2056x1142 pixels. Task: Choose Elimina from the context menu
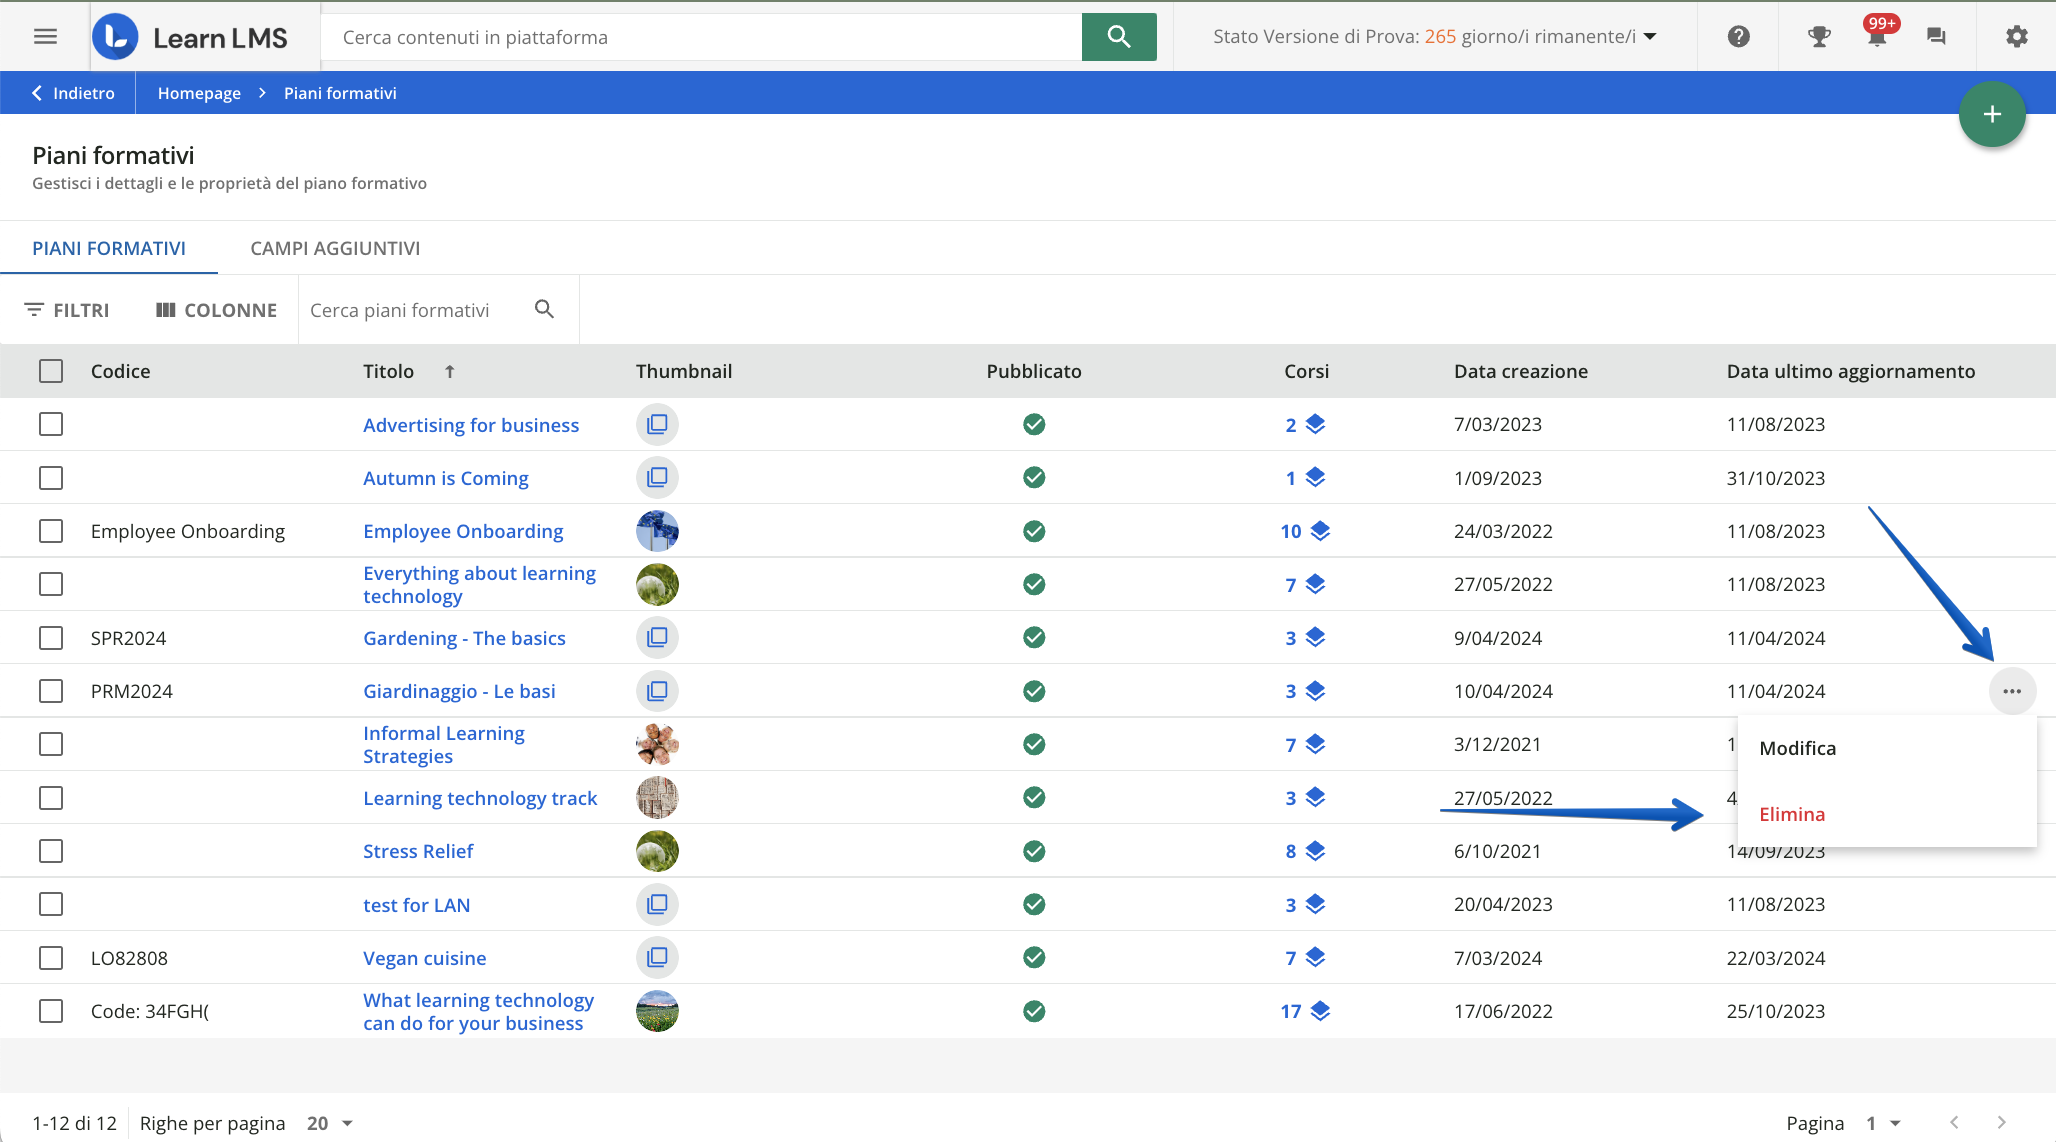pos(1792,814)
